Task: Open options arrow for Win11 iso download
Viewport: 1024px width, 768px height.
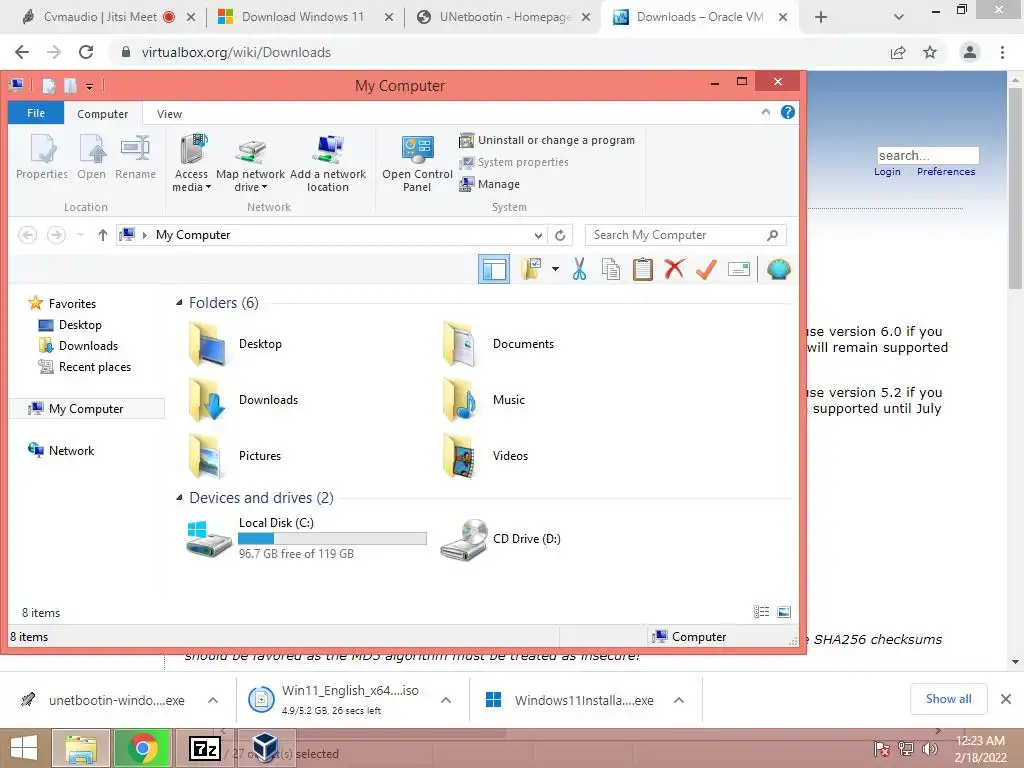Action: pos(446,700)
